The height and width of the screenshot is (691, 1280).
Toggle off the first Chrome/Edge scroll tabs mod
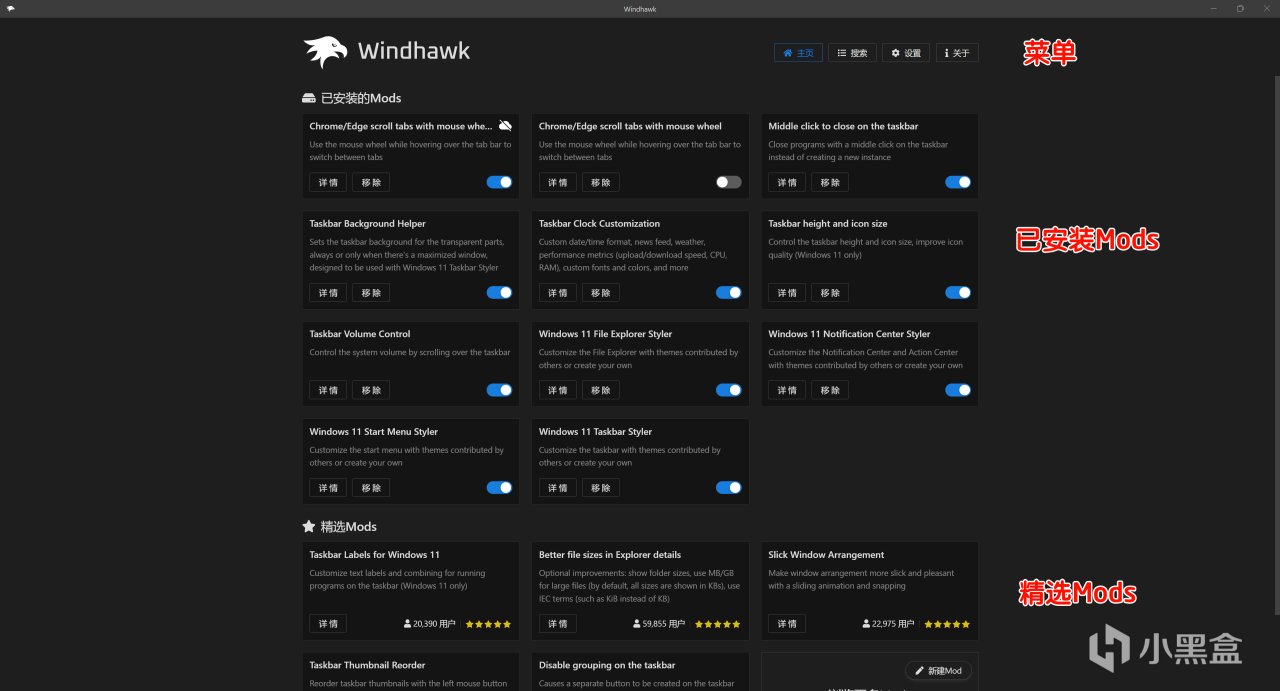coord(499,182)
